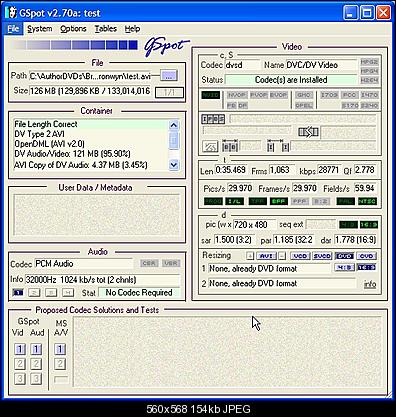
Task: Click the blue progress bar at top
Action: click(74, 45)
